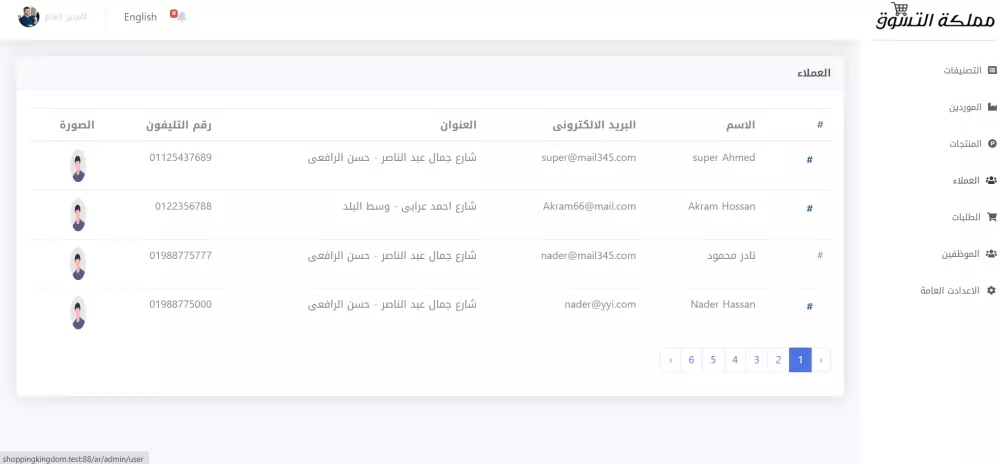Viewport: 1000px width, 464px height.
Task: Click the العنوان column header
Action: click(457, 125)
